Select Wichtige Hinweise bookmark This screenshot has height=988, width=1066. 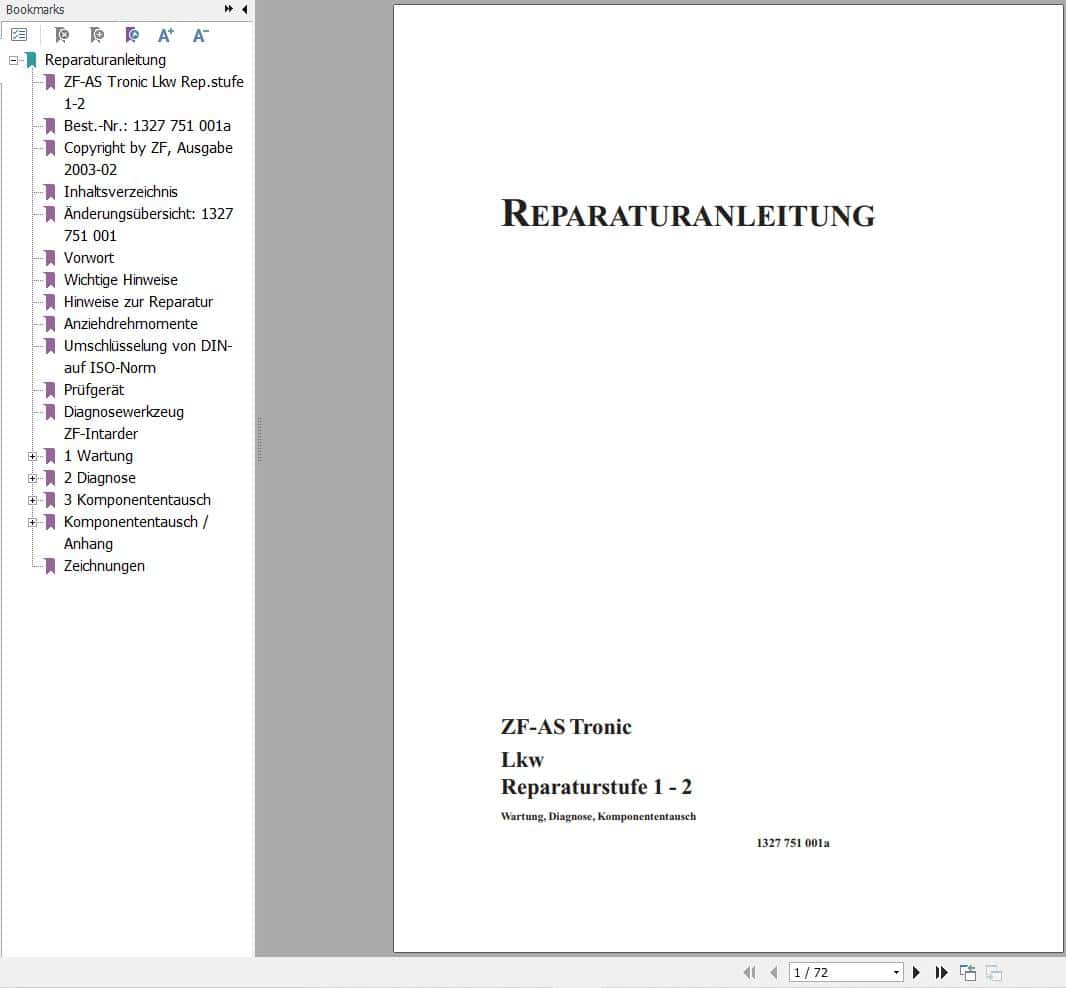pyautogui.click(x=120, y=279)
